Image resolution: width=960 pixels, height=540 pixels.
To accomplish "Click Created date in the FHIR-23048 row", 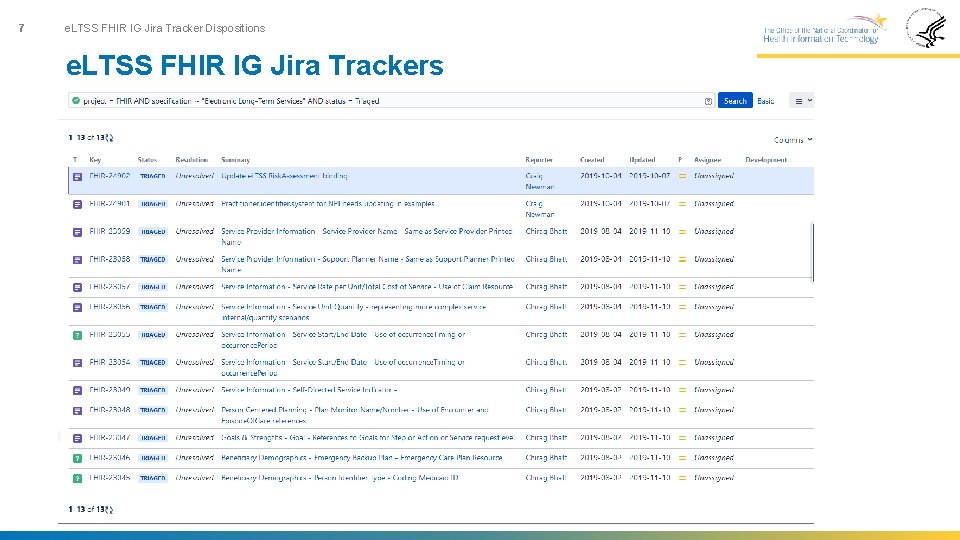I will click(600, 410).
